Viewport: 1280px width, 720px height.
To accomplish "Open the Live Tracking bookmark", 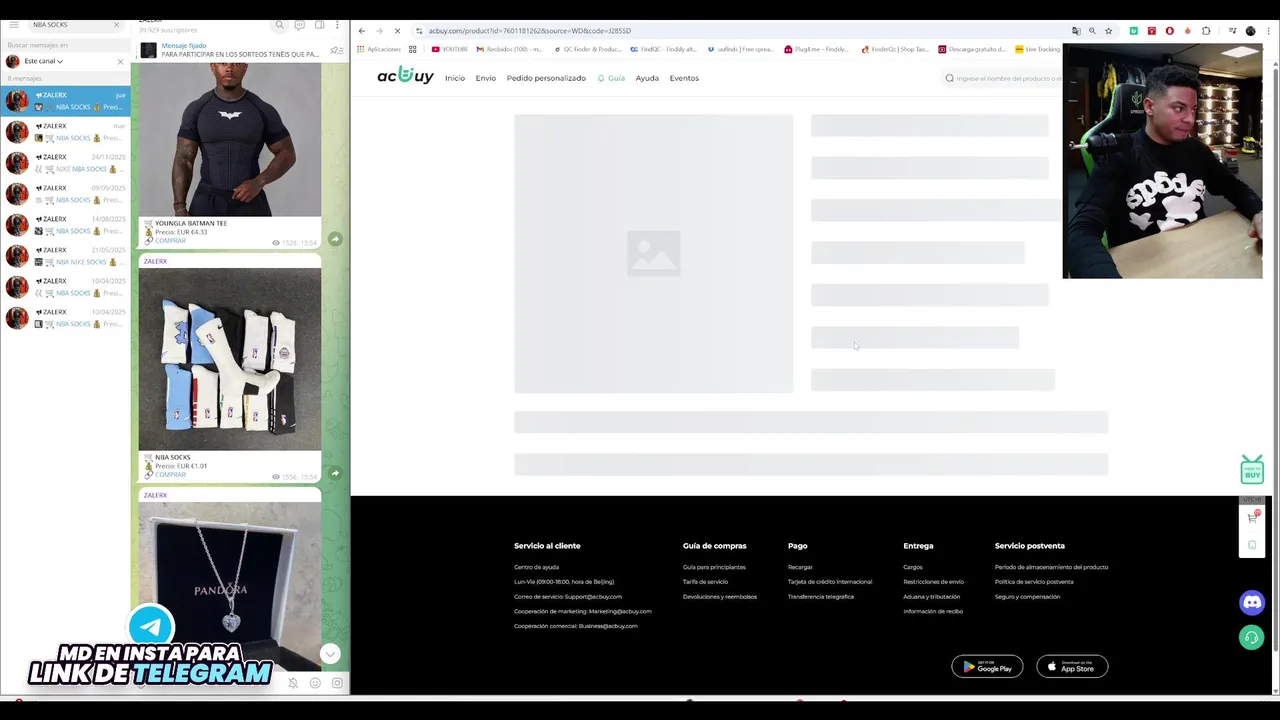I will (1037, 49).
